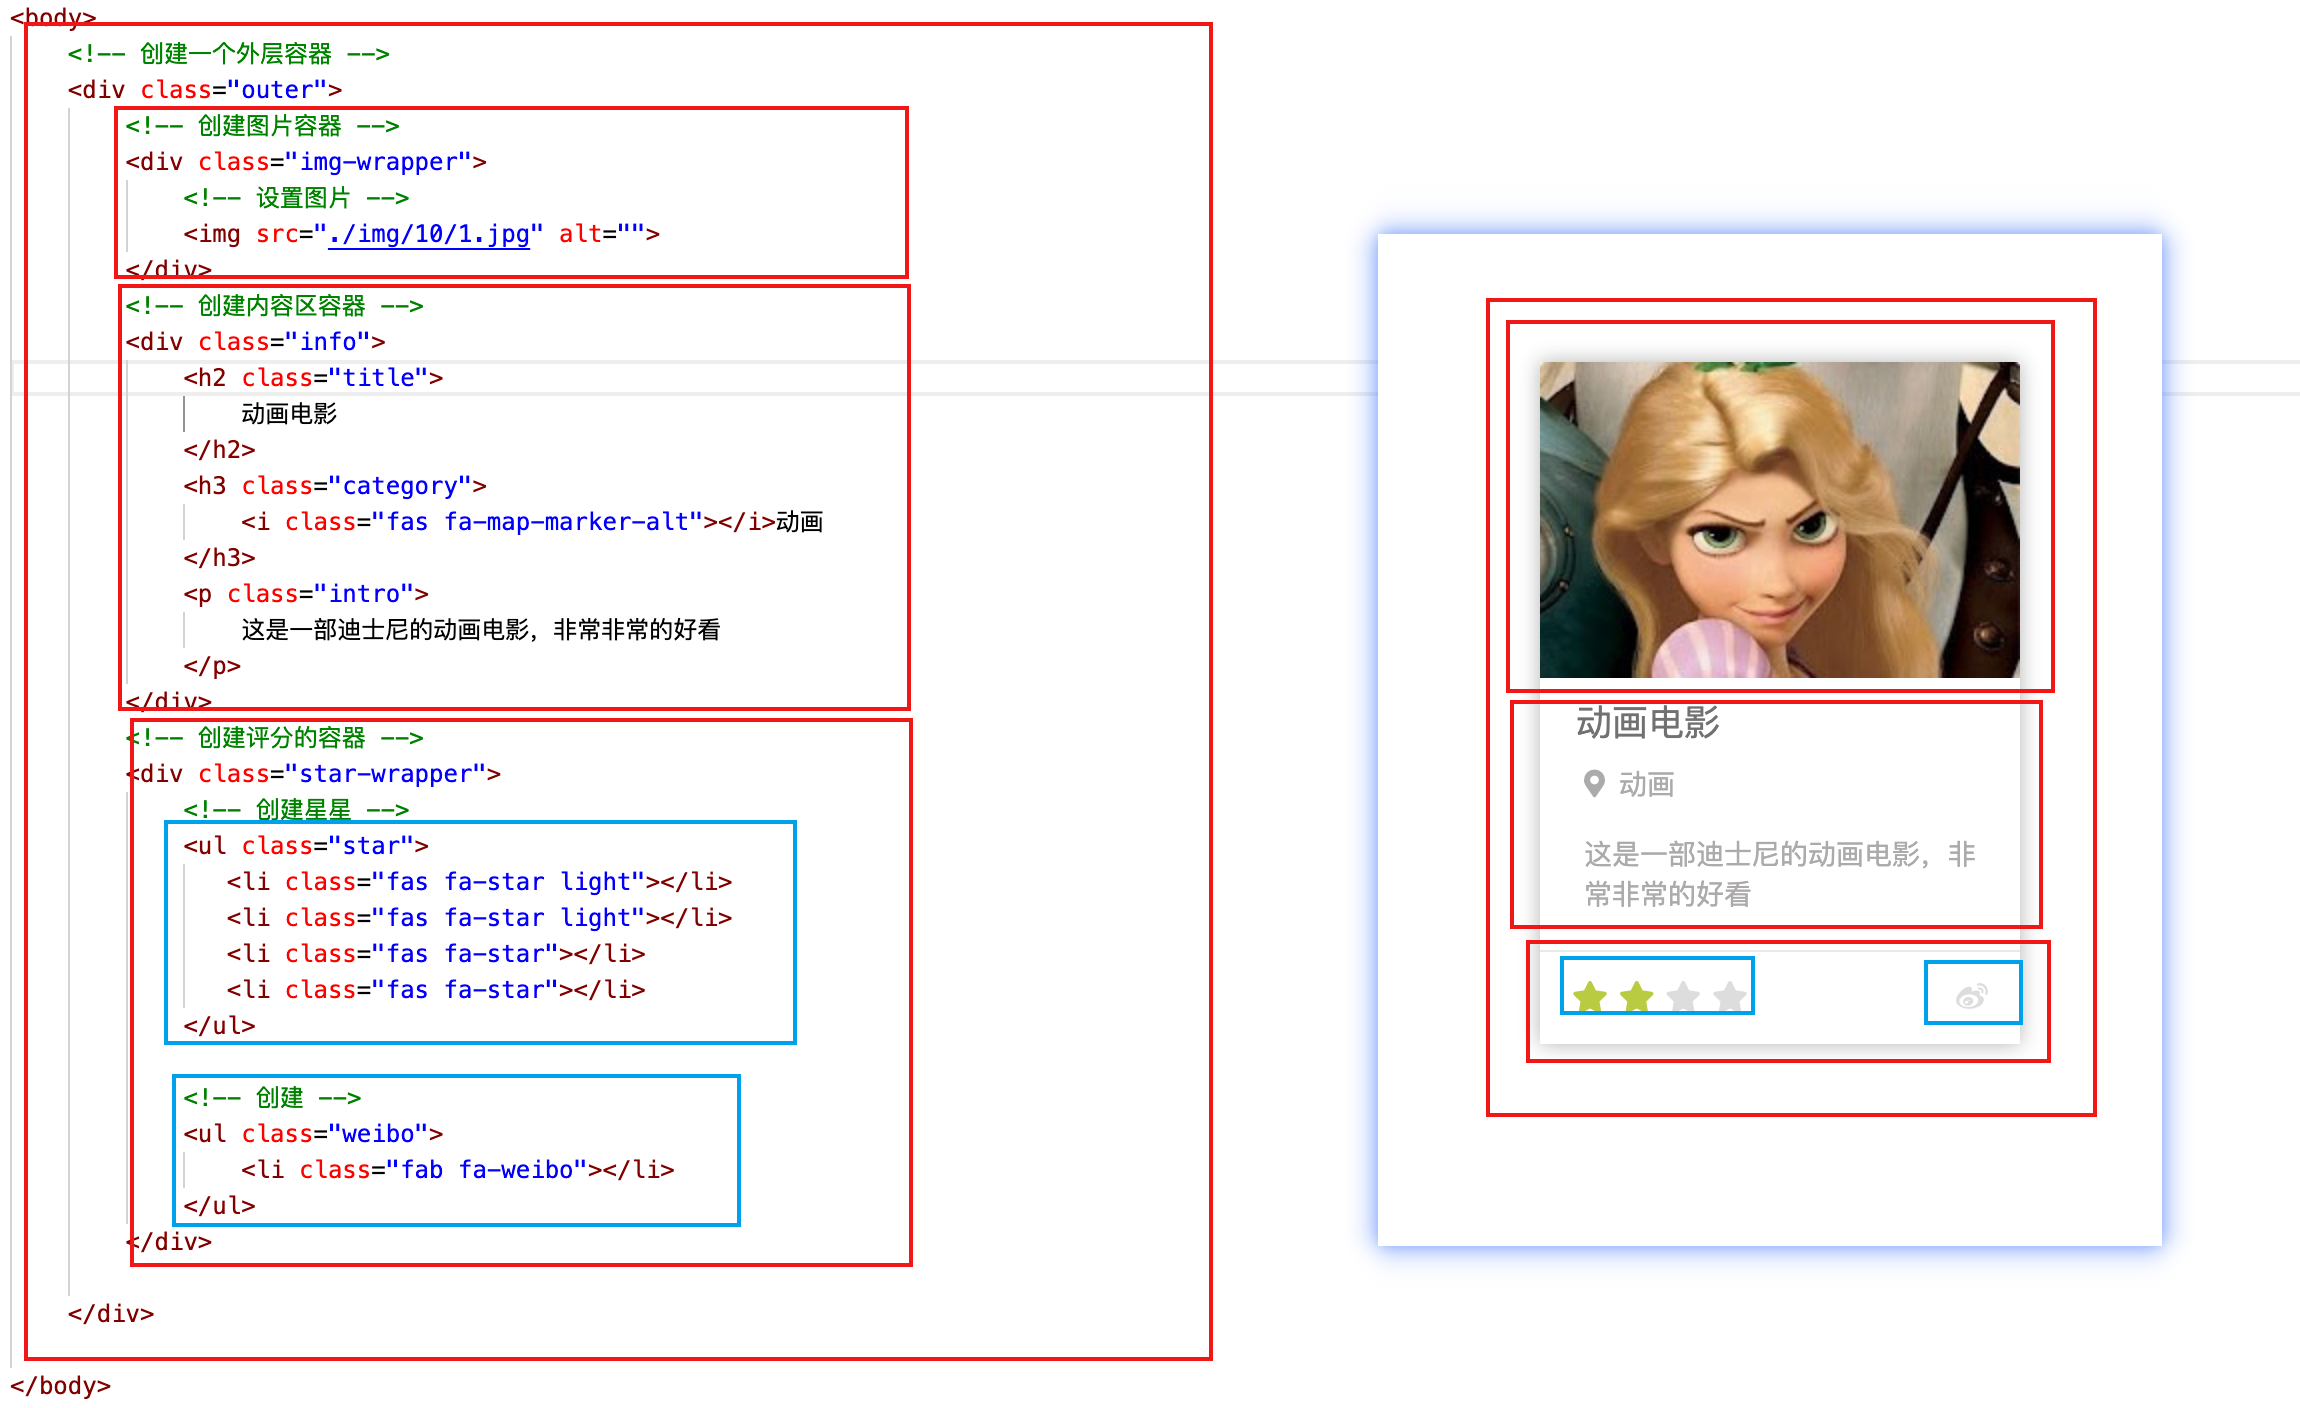The image size is (2300, 1408).
Task: Click the first yellow star in the card
Action: (x=1589, y=996)
